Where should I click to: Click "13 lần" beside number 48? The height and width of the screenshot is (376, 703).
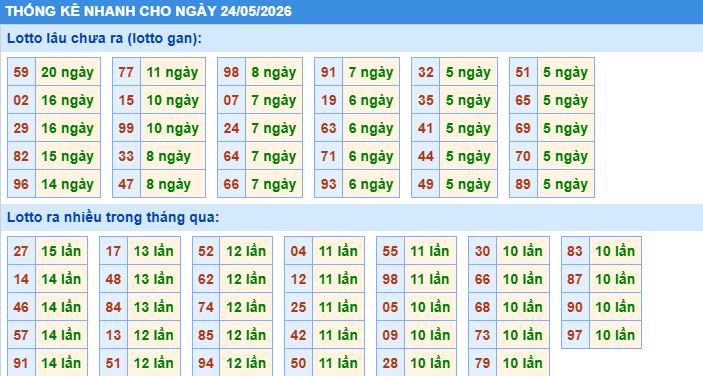(x=154, y=279)
